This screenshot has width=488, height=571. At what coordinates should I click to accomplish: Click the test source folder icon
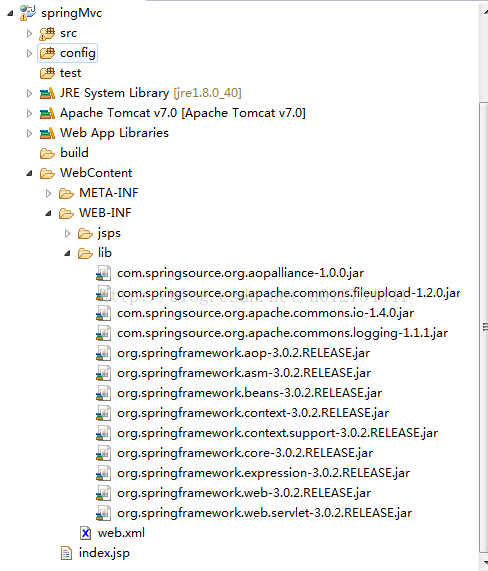[x=47, y=73]
